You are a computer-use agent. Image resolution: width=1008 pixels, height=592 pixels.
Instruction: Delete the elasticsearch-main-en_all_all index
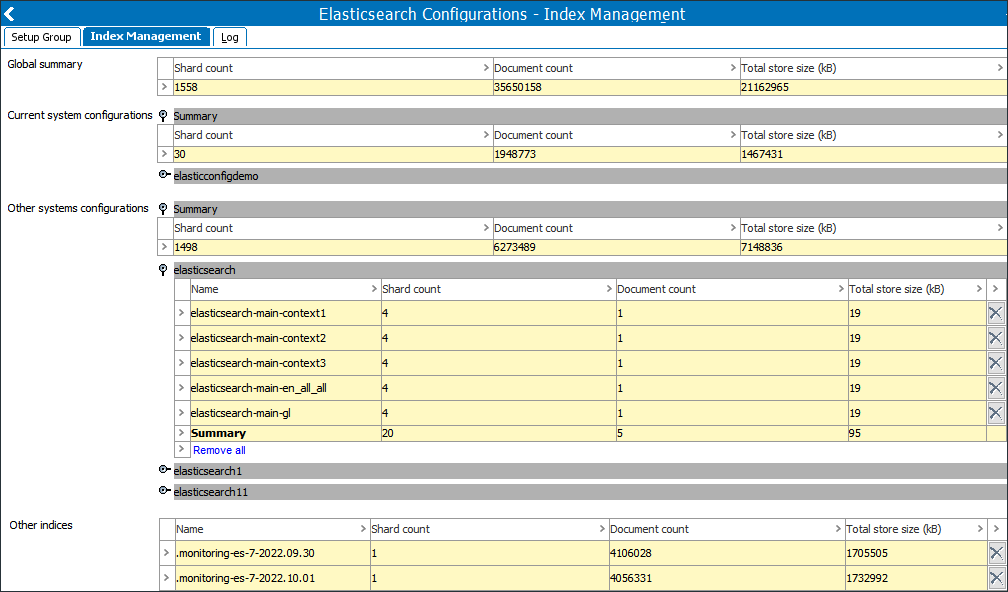click(x=995, y=388)
